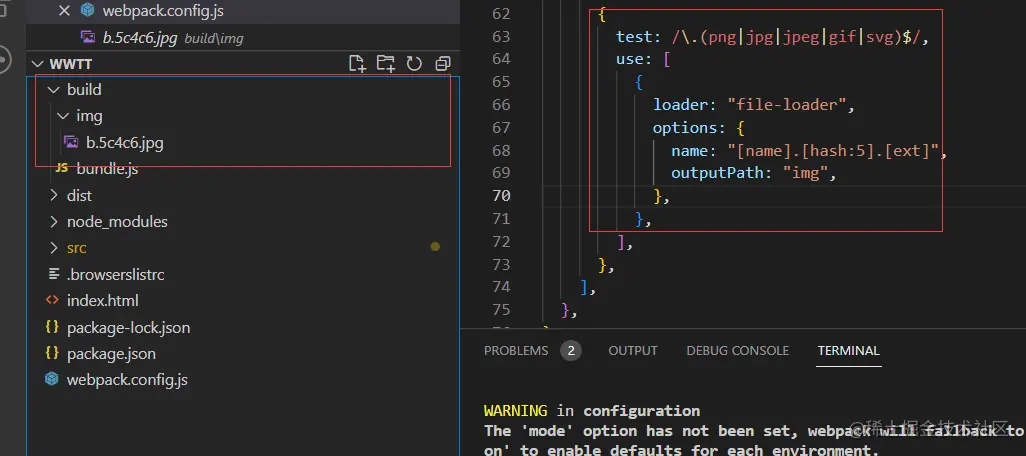The height and width of the screenshot is (456, 1026).
Task: Expand the node_modules folder chevron
Action: [54, 221]
